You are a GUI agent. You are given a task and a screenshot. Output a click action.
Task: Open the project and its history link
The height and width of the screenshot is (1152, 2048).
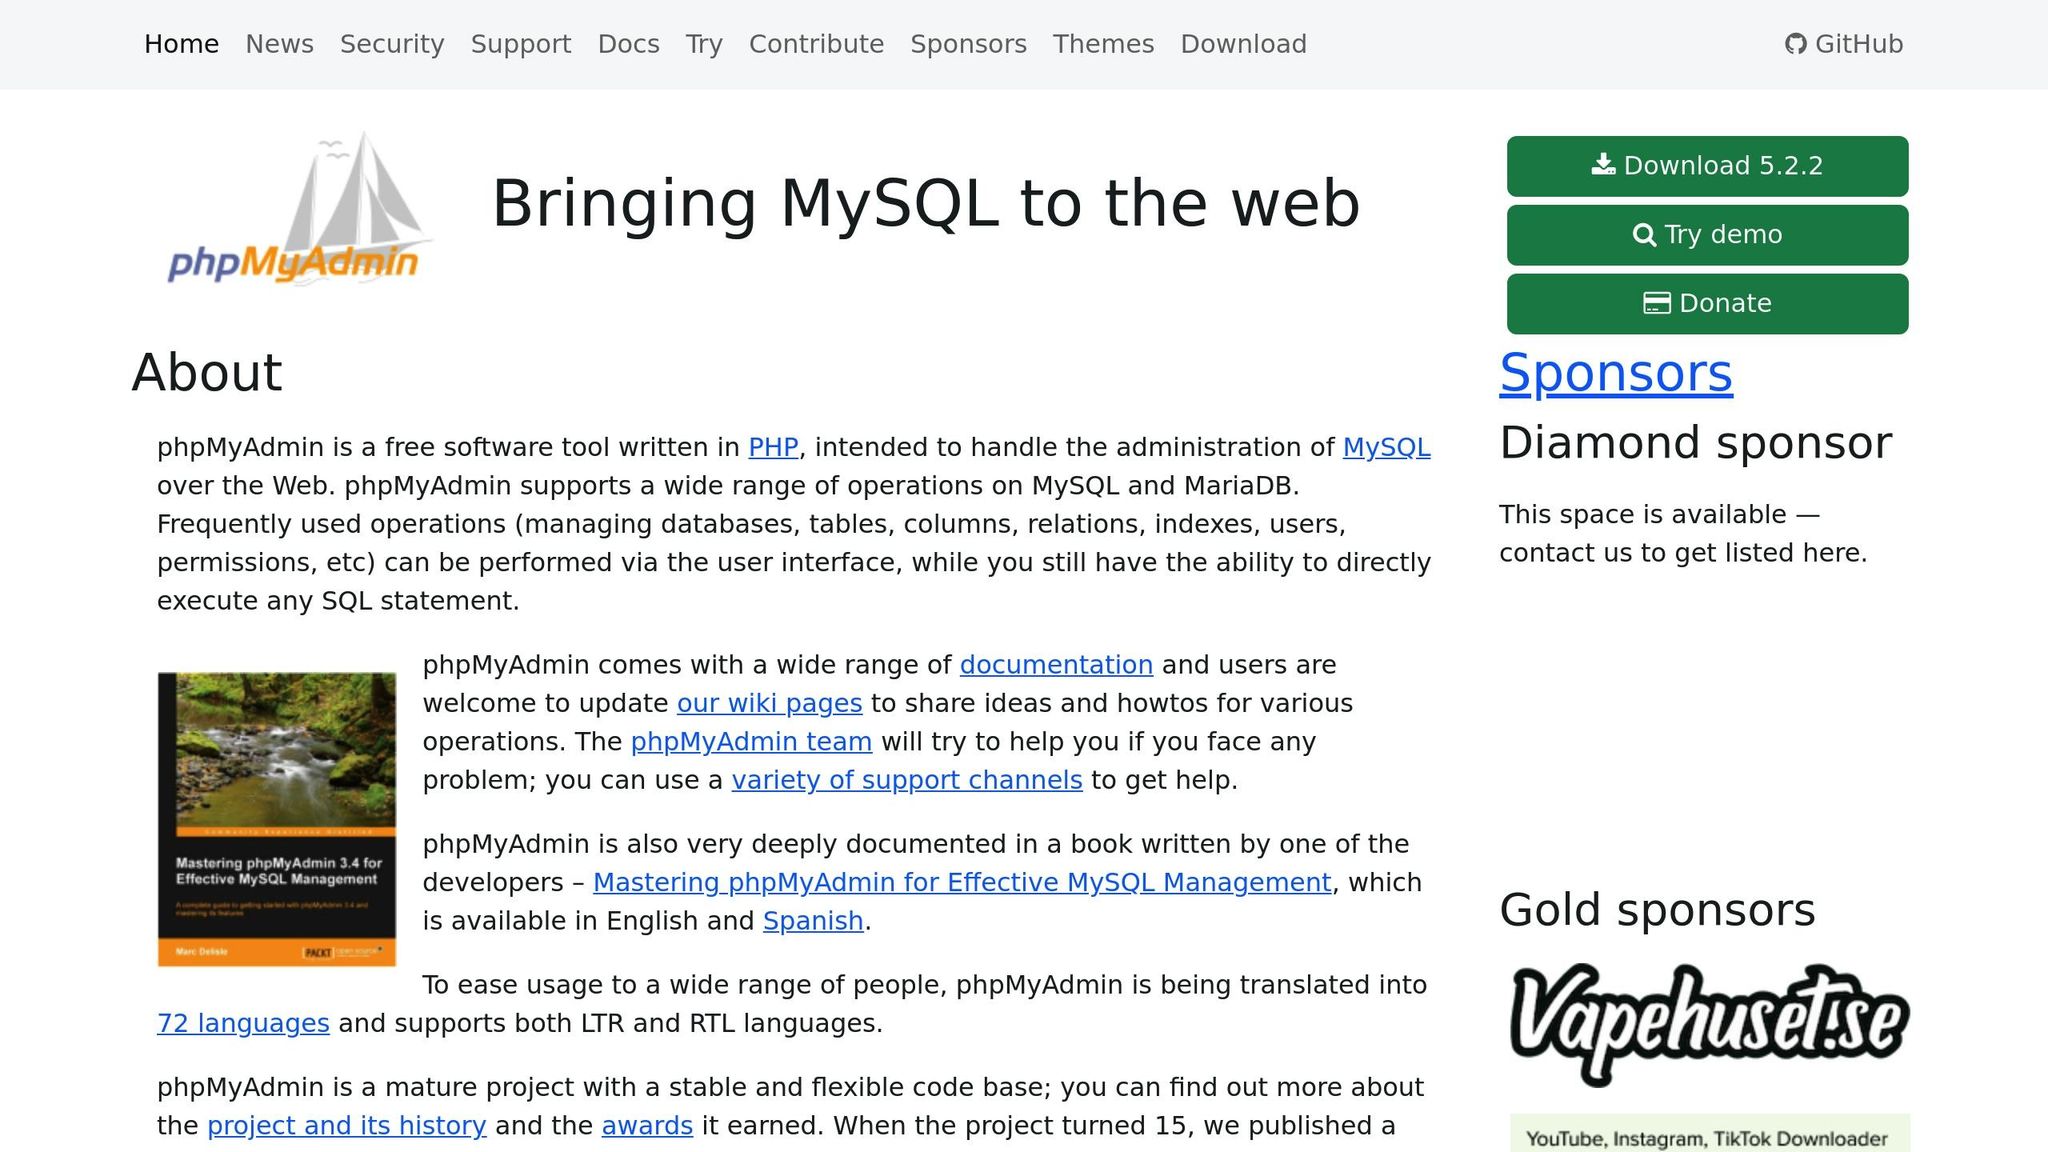(x=346, y=1125)
